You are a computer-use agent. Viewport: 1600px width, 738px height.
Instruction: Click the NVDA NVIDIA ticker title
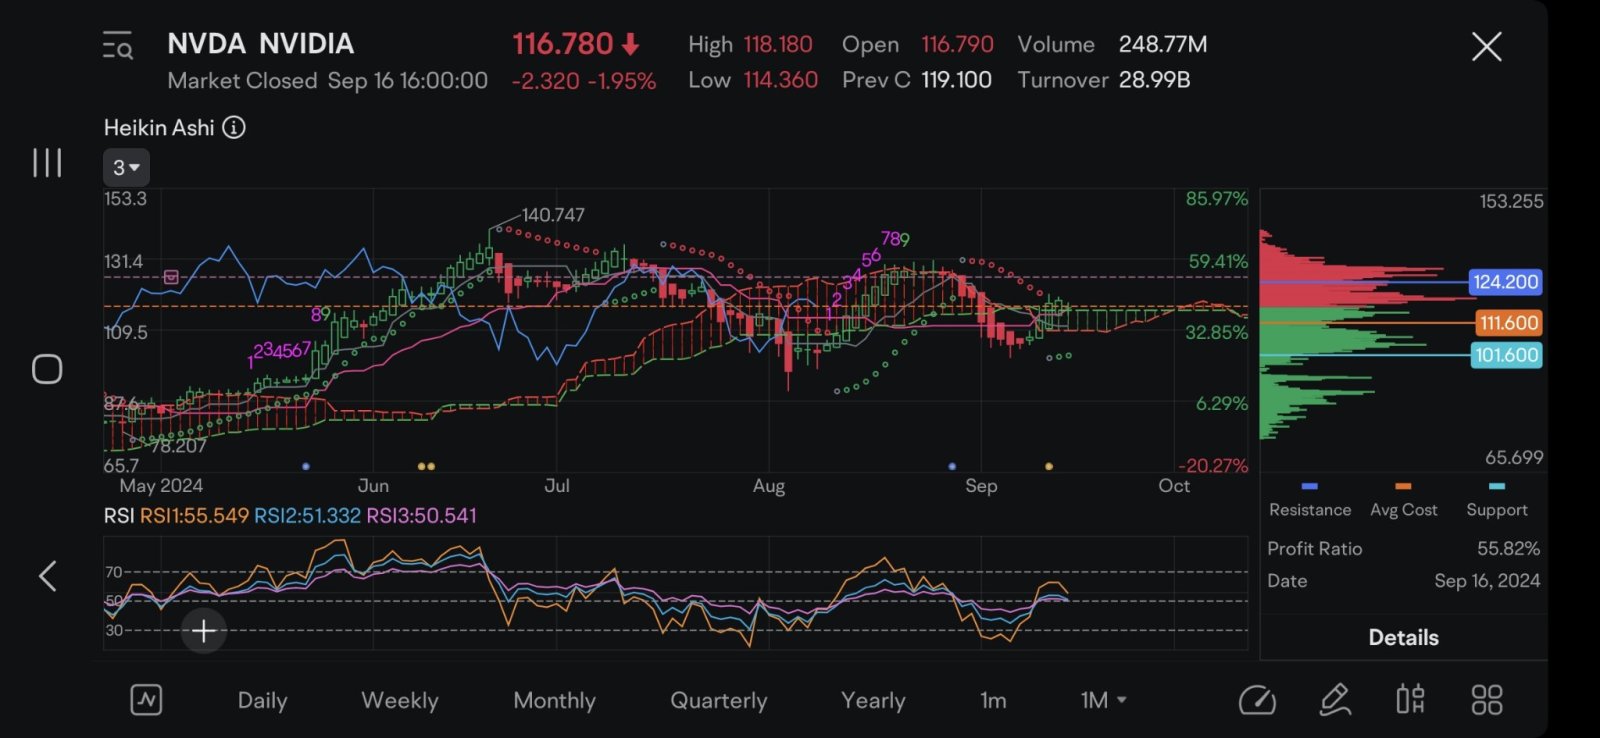261,44
